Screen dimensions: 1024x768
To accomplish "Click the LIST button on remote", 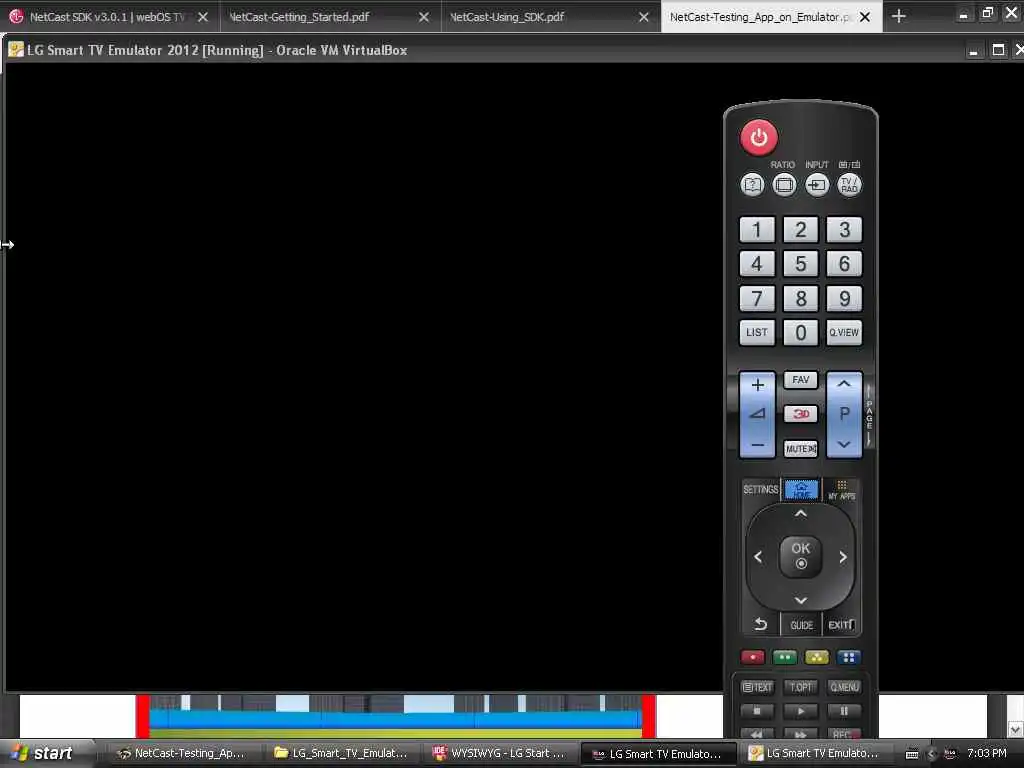I will (757, 332).
